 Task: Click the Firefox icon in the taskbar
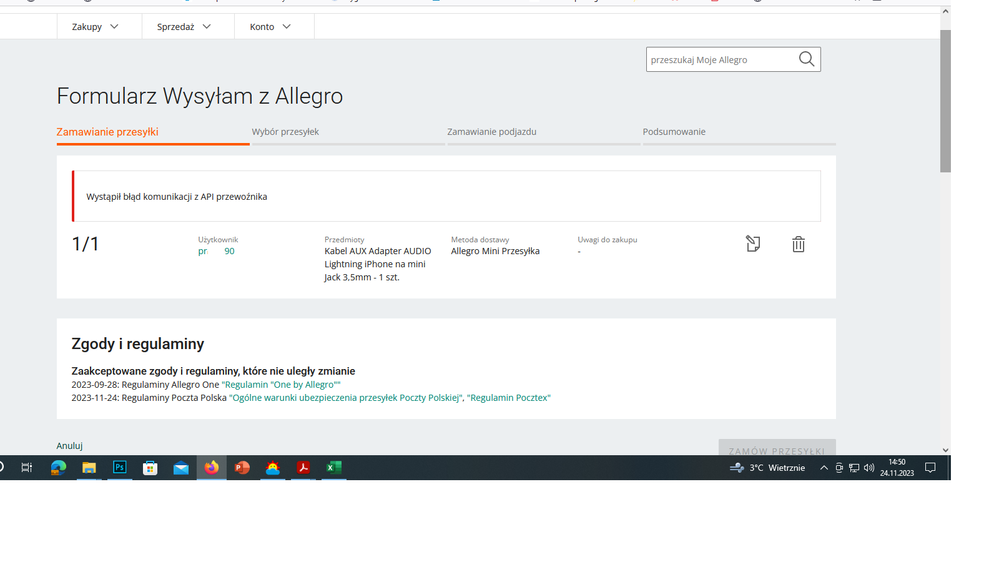(x=212, y=468)
